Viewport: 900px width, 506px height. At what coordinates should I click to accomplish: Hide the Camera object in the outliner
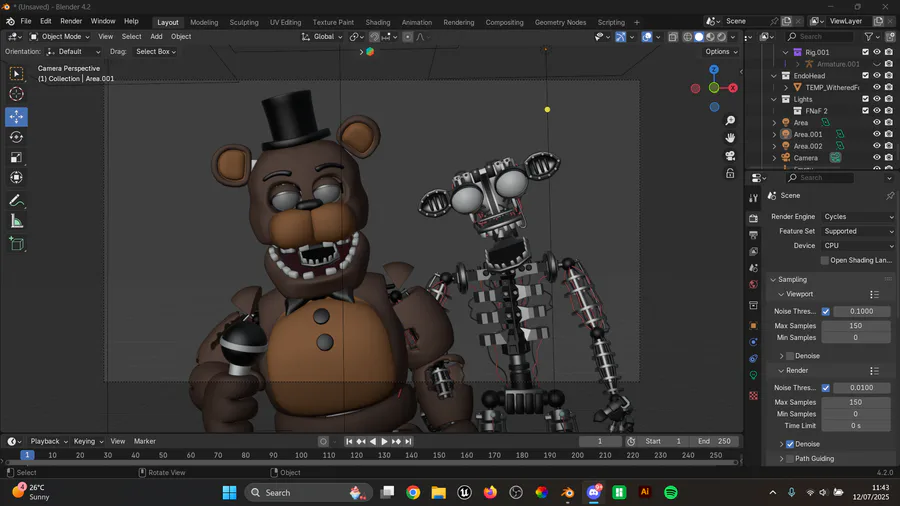coord(877,158)
